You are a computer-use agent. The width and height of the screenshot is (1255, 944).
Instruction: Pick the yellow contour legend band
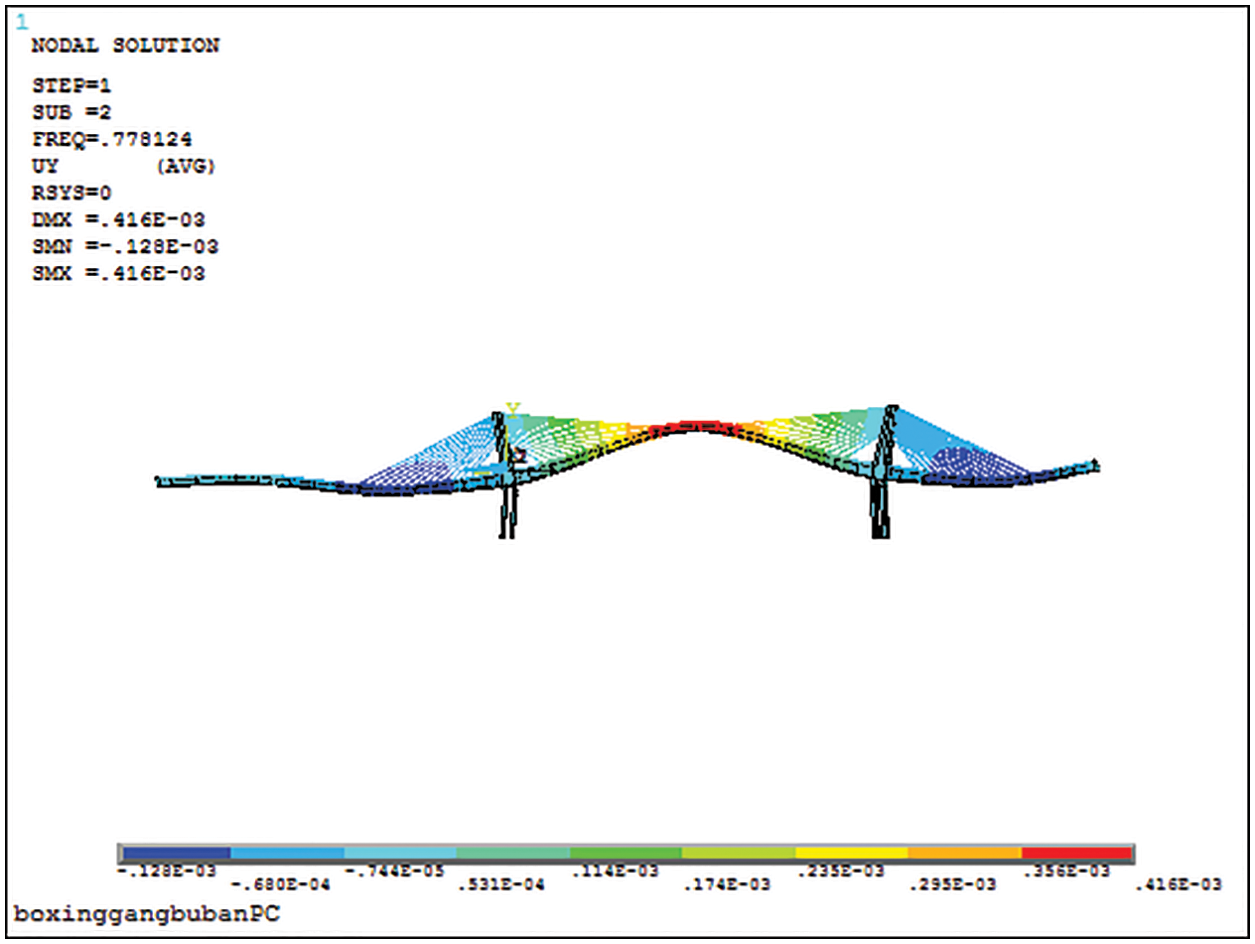(x=851, y=852)
